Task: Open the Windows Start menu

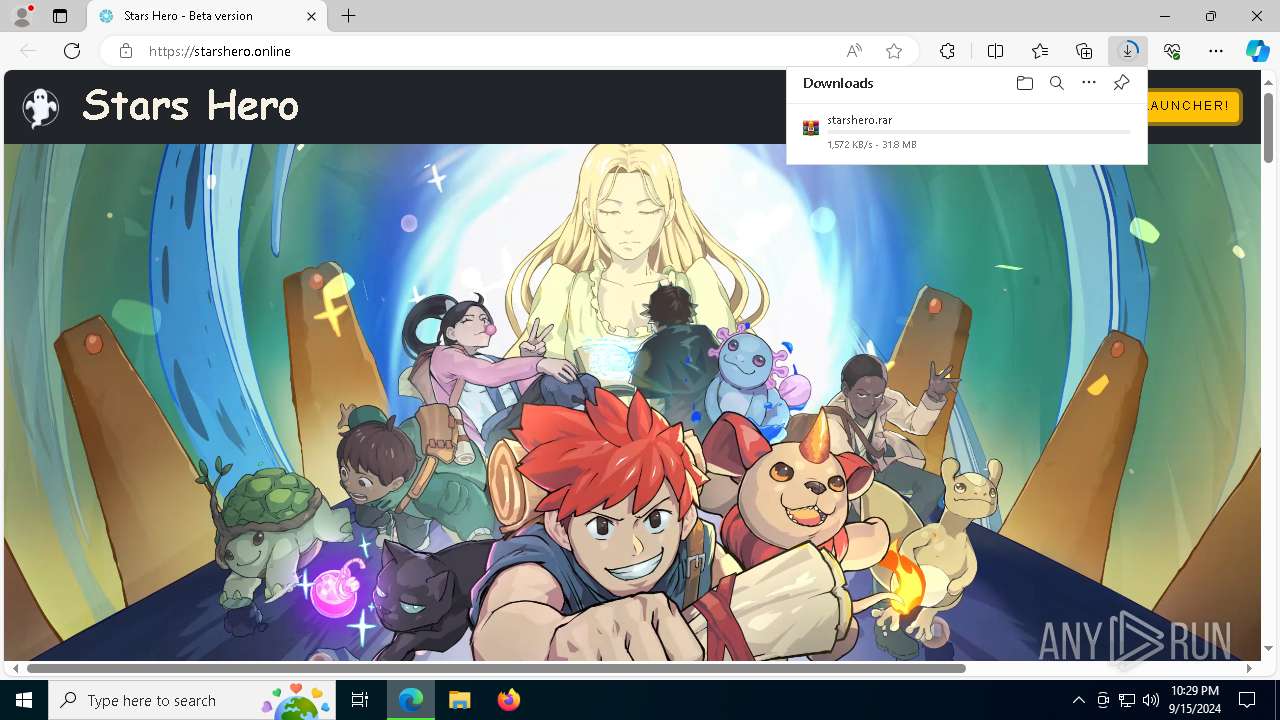Action: tap(24, 700)
